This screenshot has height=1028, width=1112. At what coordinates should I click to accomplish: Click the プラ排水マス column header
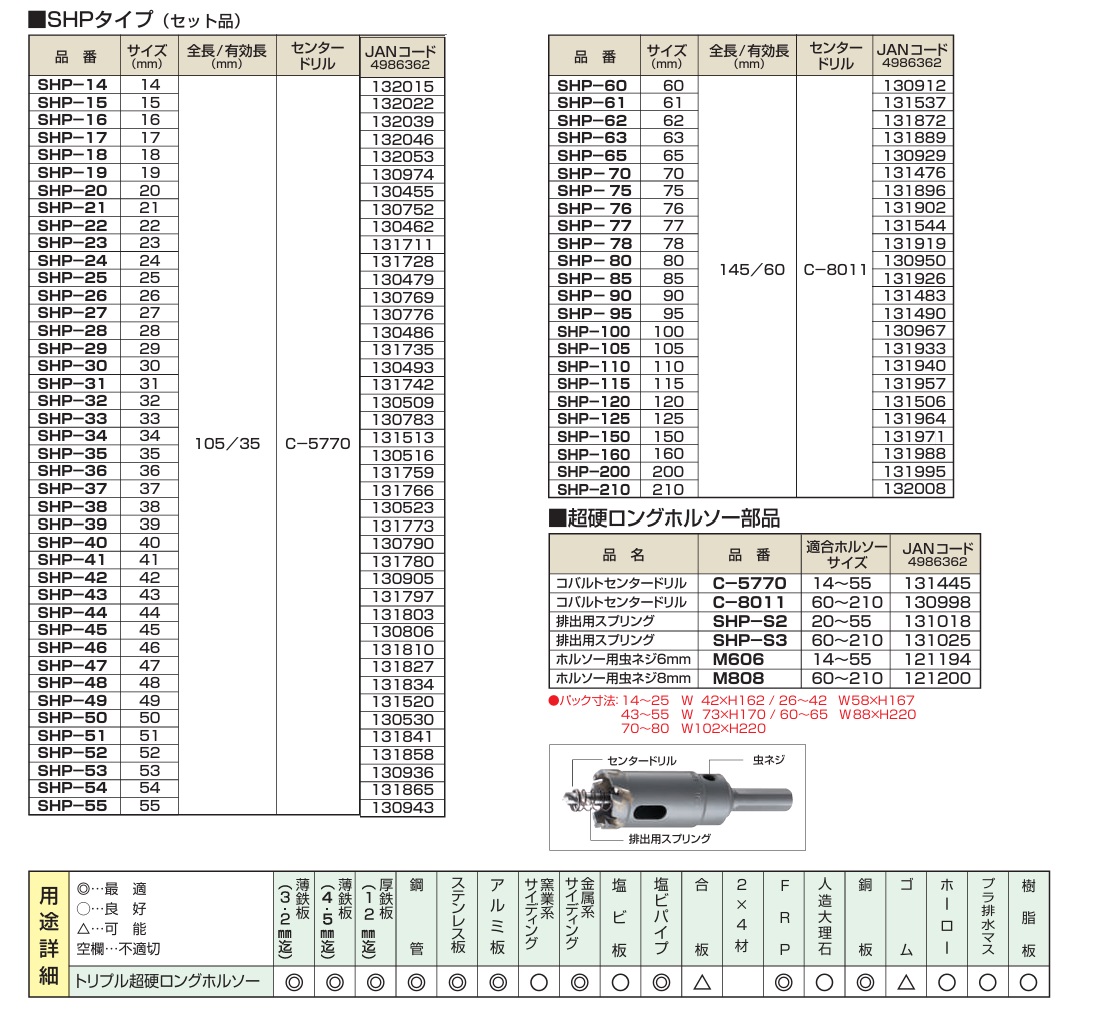pos(987,916)
